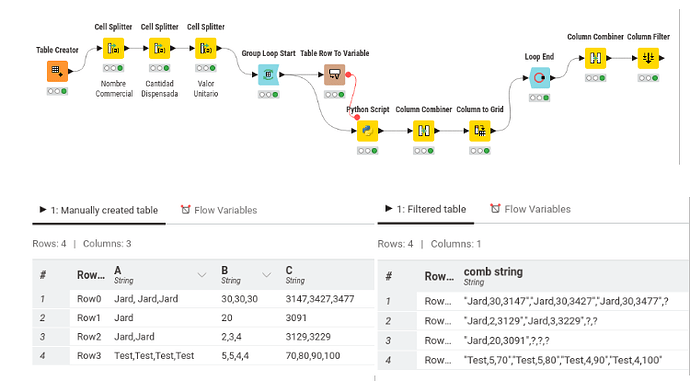Screen dimensions: 690x381
Task: Open Flow Variables tab in right panel
Action: tap(531, 209)
